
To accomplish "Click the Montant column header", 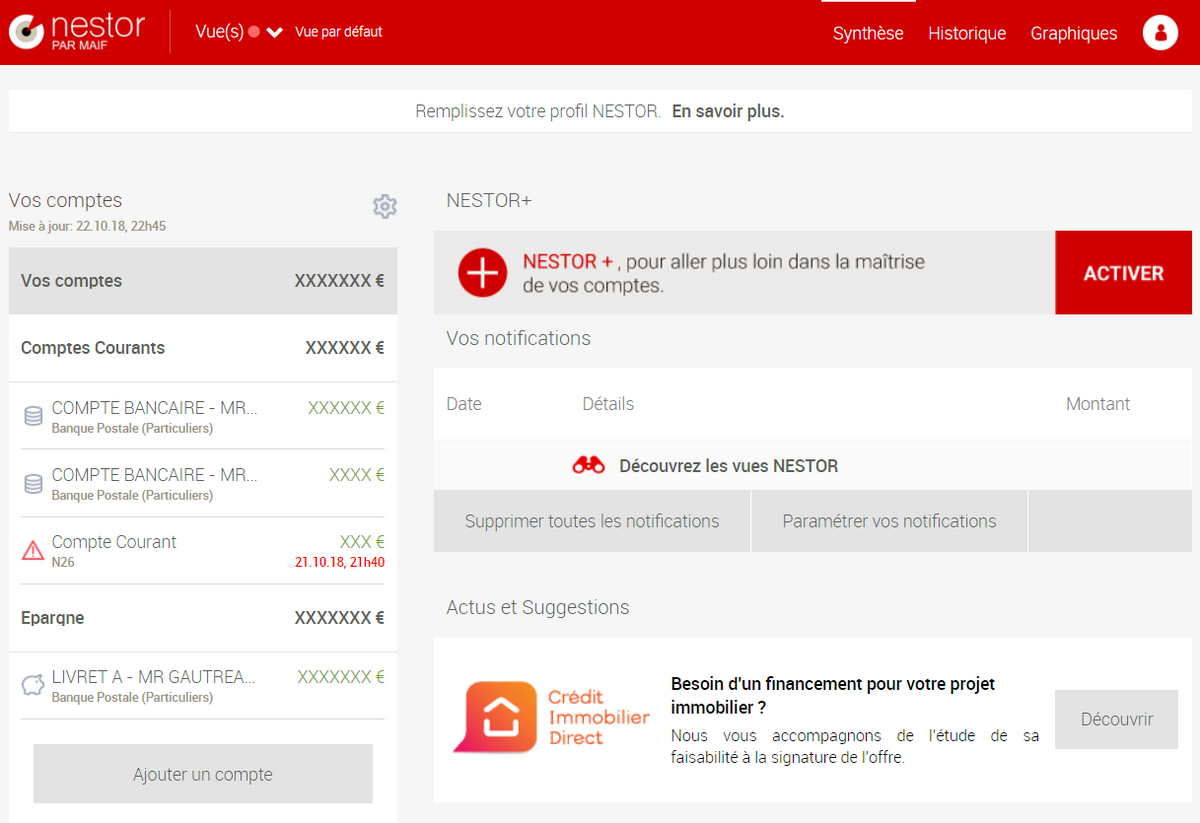I will coord(1098,404).
